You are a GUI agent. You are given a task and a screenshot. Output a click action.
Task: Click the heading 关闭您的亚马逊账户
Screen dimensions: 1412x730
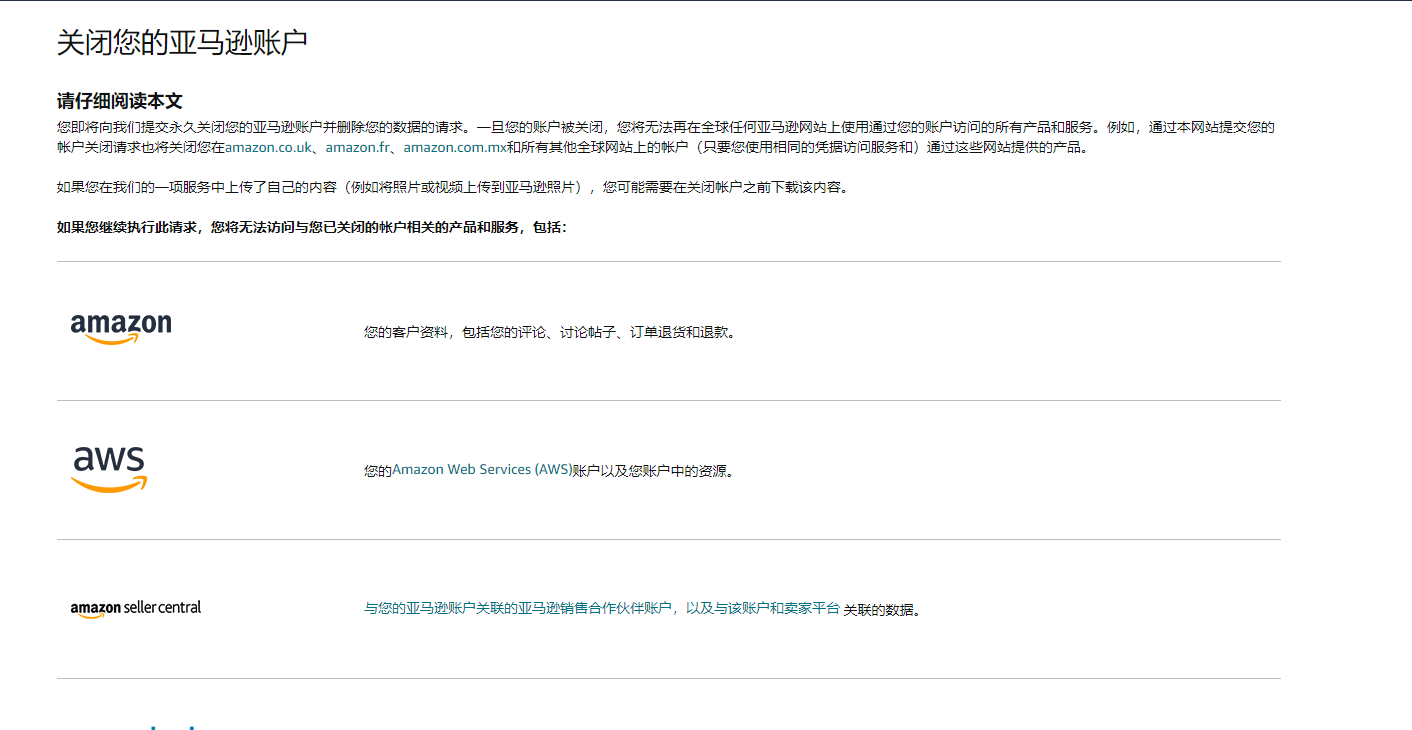point(182,43)
